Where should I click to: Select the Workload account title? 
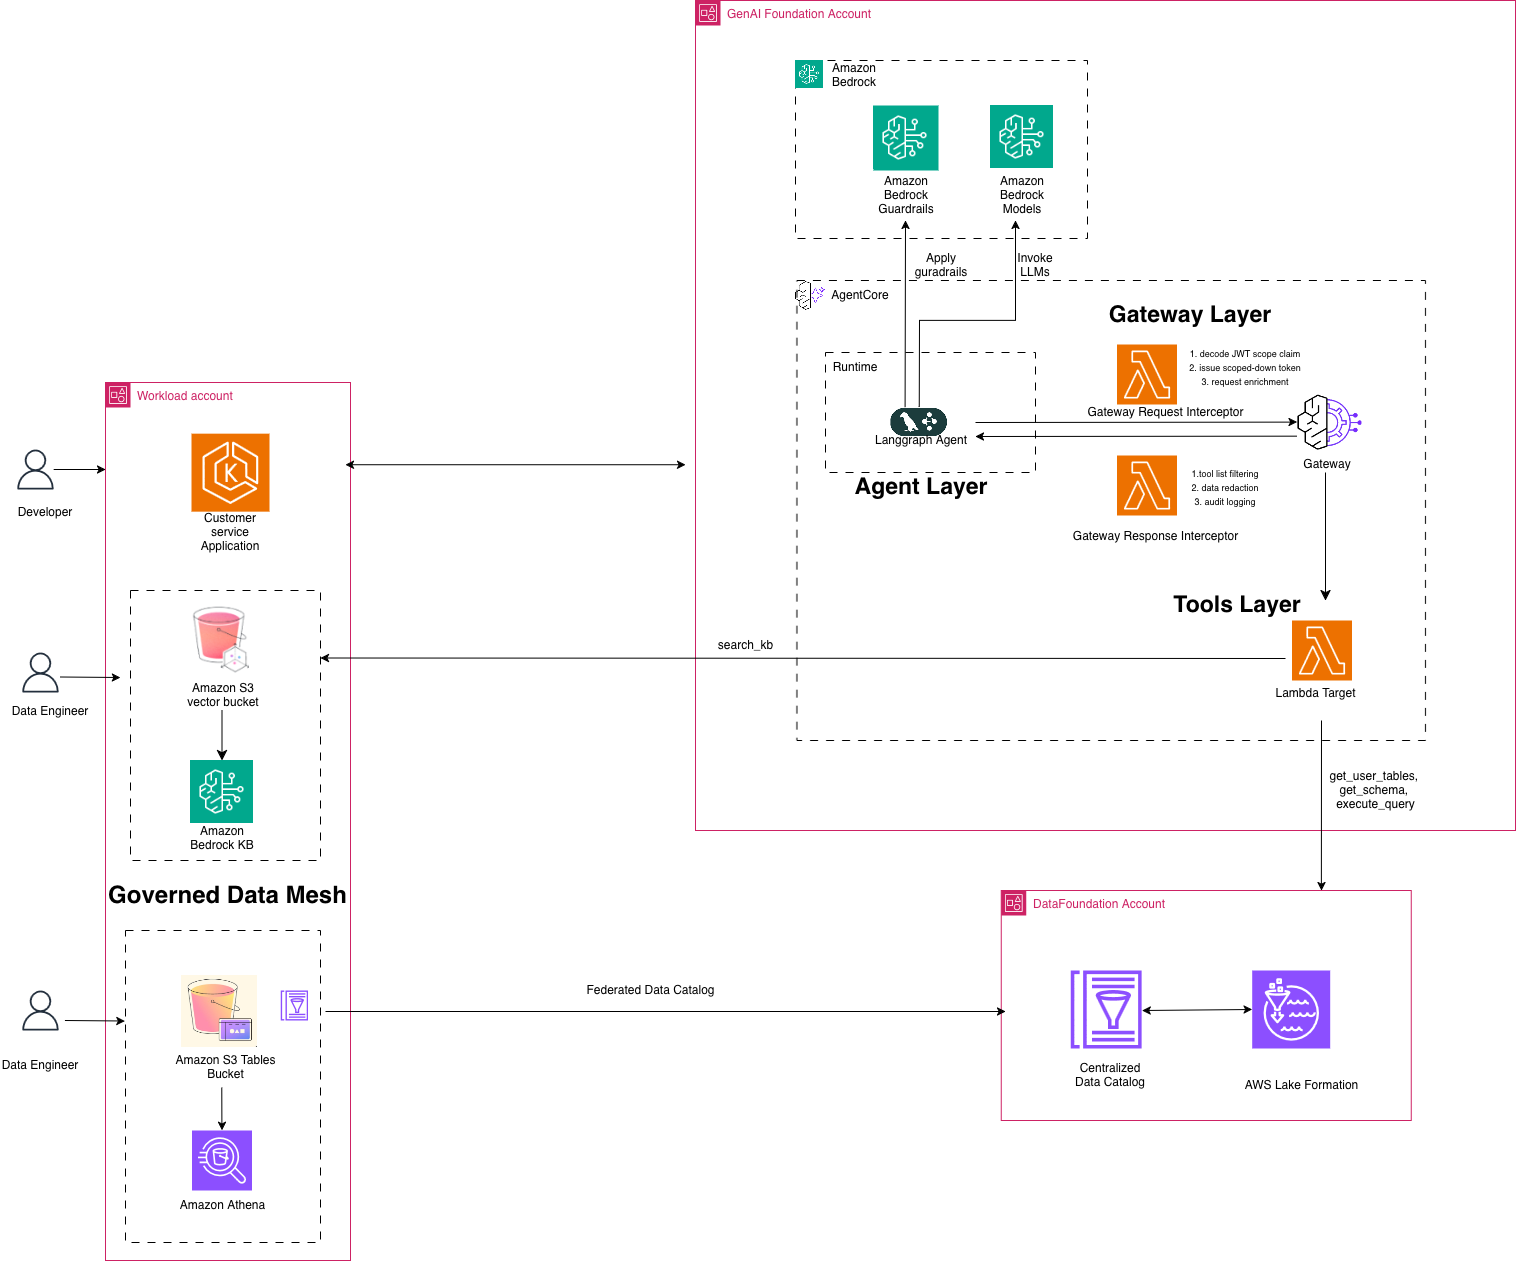pos(185,396)
